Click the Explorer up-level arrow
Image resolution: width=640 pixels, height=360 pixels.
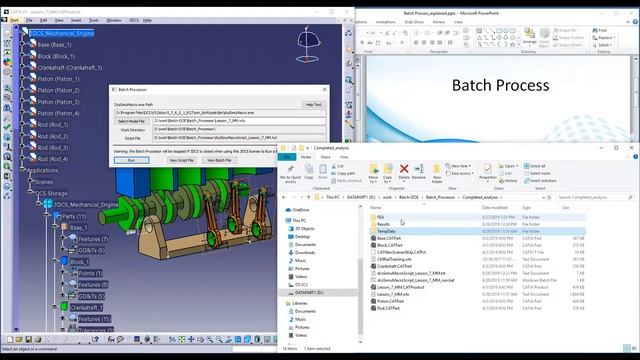tap(308, 197)
